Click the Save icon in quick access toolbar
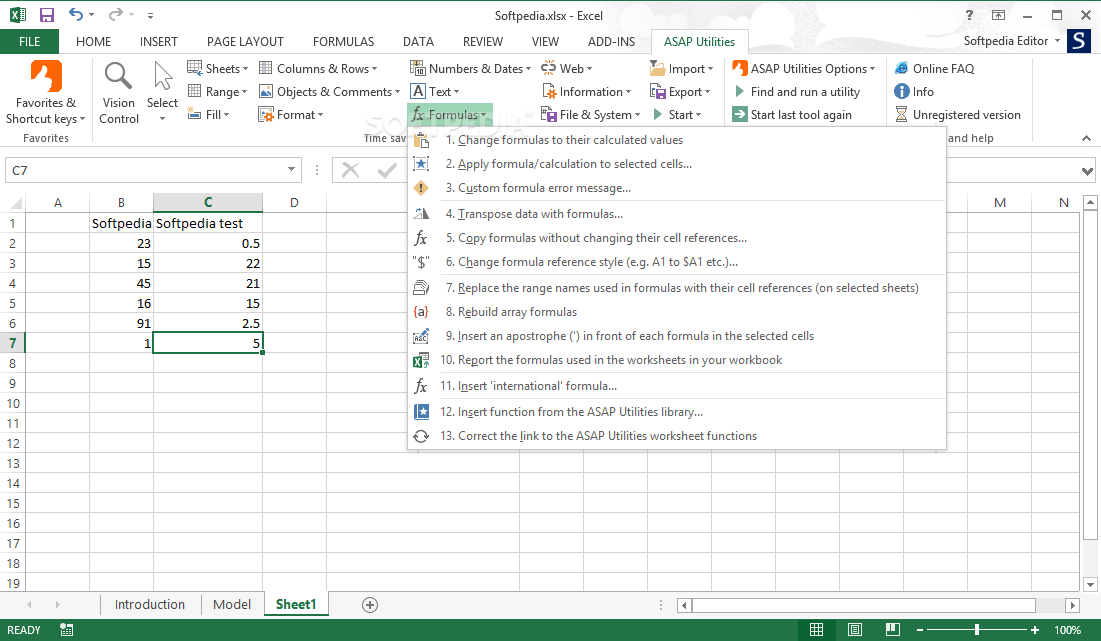The height and width of the screenshot is (641, 1101). 46,15
